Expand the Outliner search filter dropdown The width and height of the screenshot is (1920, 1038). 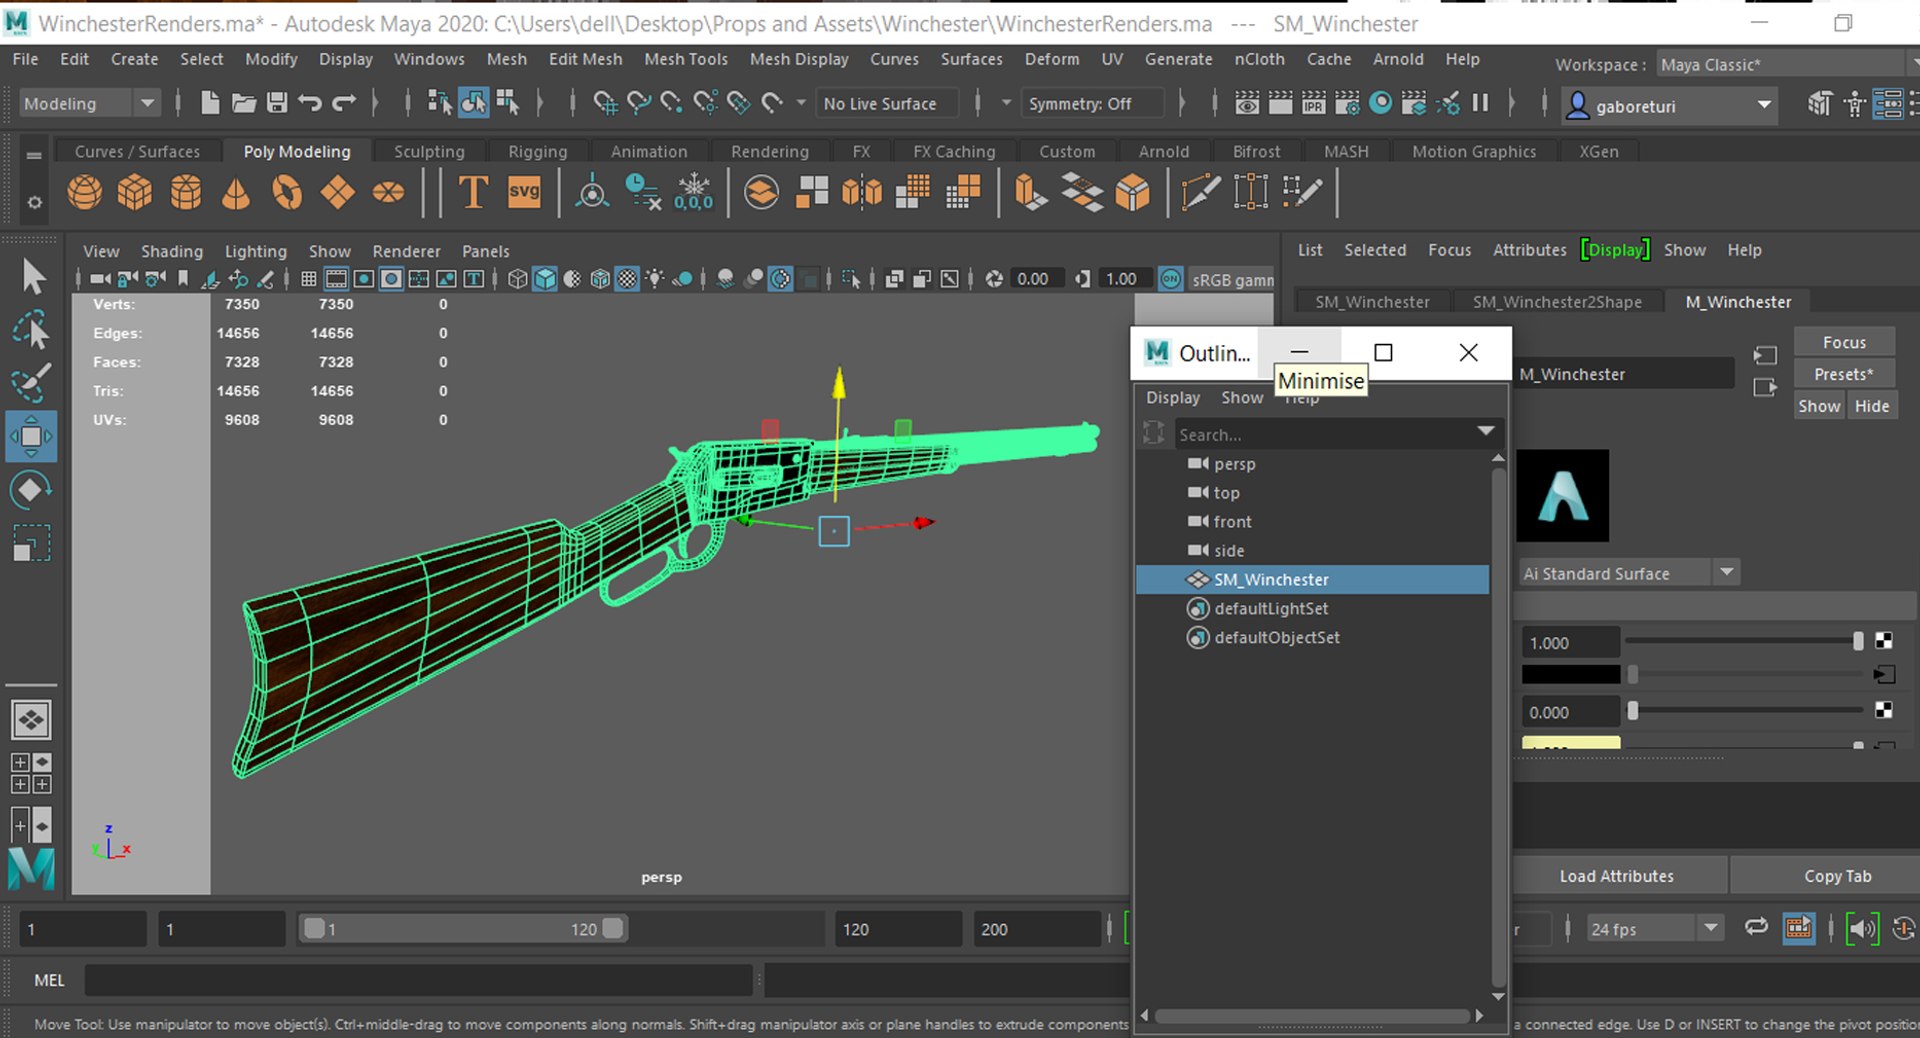pyautogui.click(x=1486, y=431)
